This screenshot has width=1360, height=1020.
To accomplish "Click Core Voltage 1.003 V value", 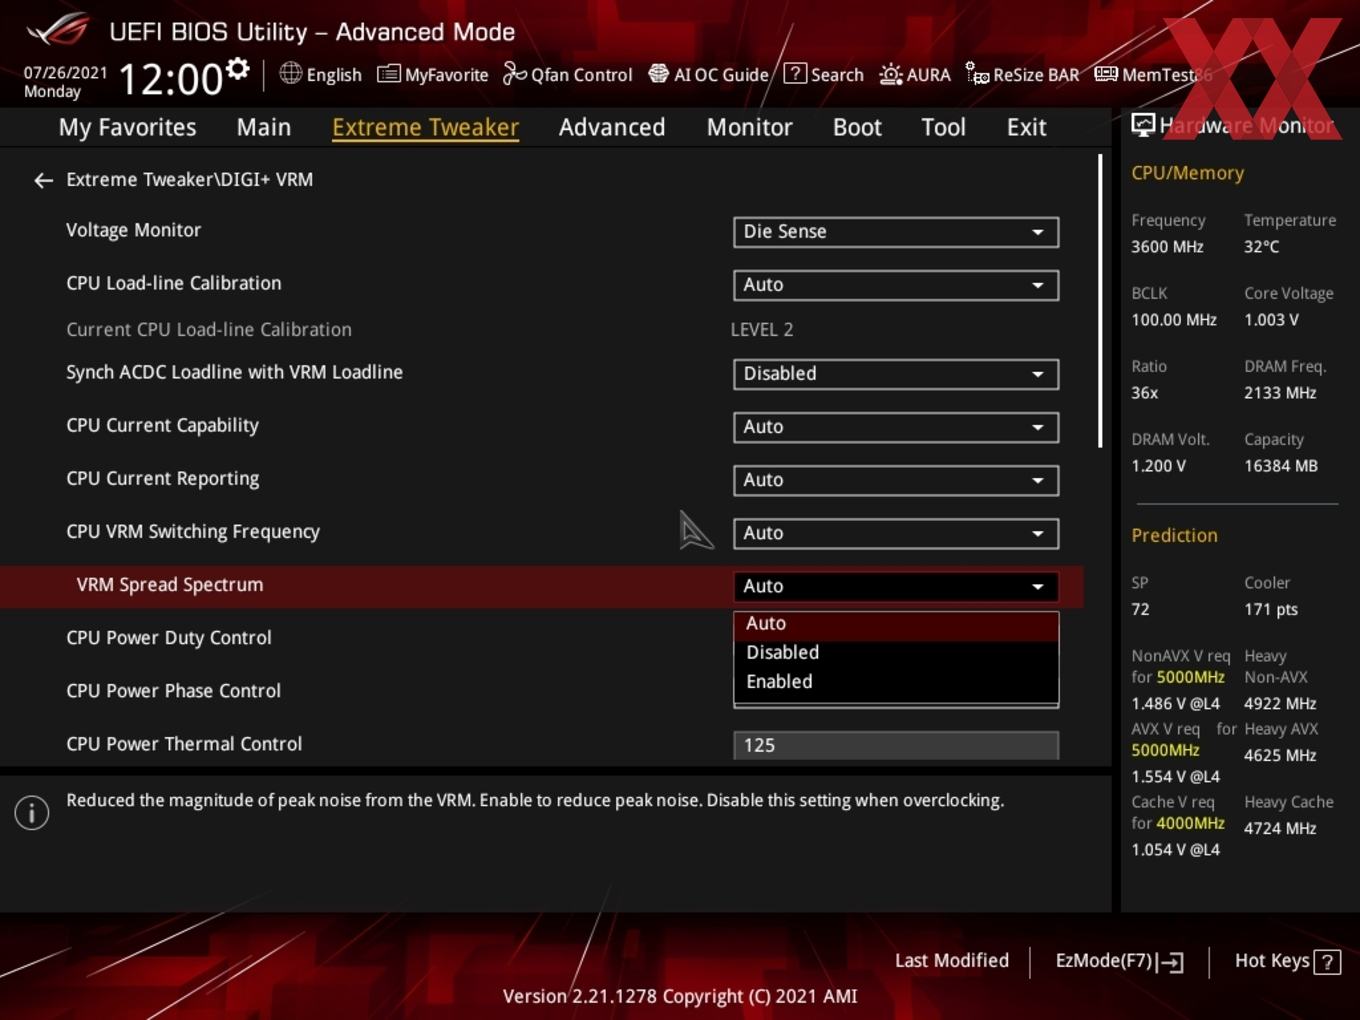I will point(1271,320).
